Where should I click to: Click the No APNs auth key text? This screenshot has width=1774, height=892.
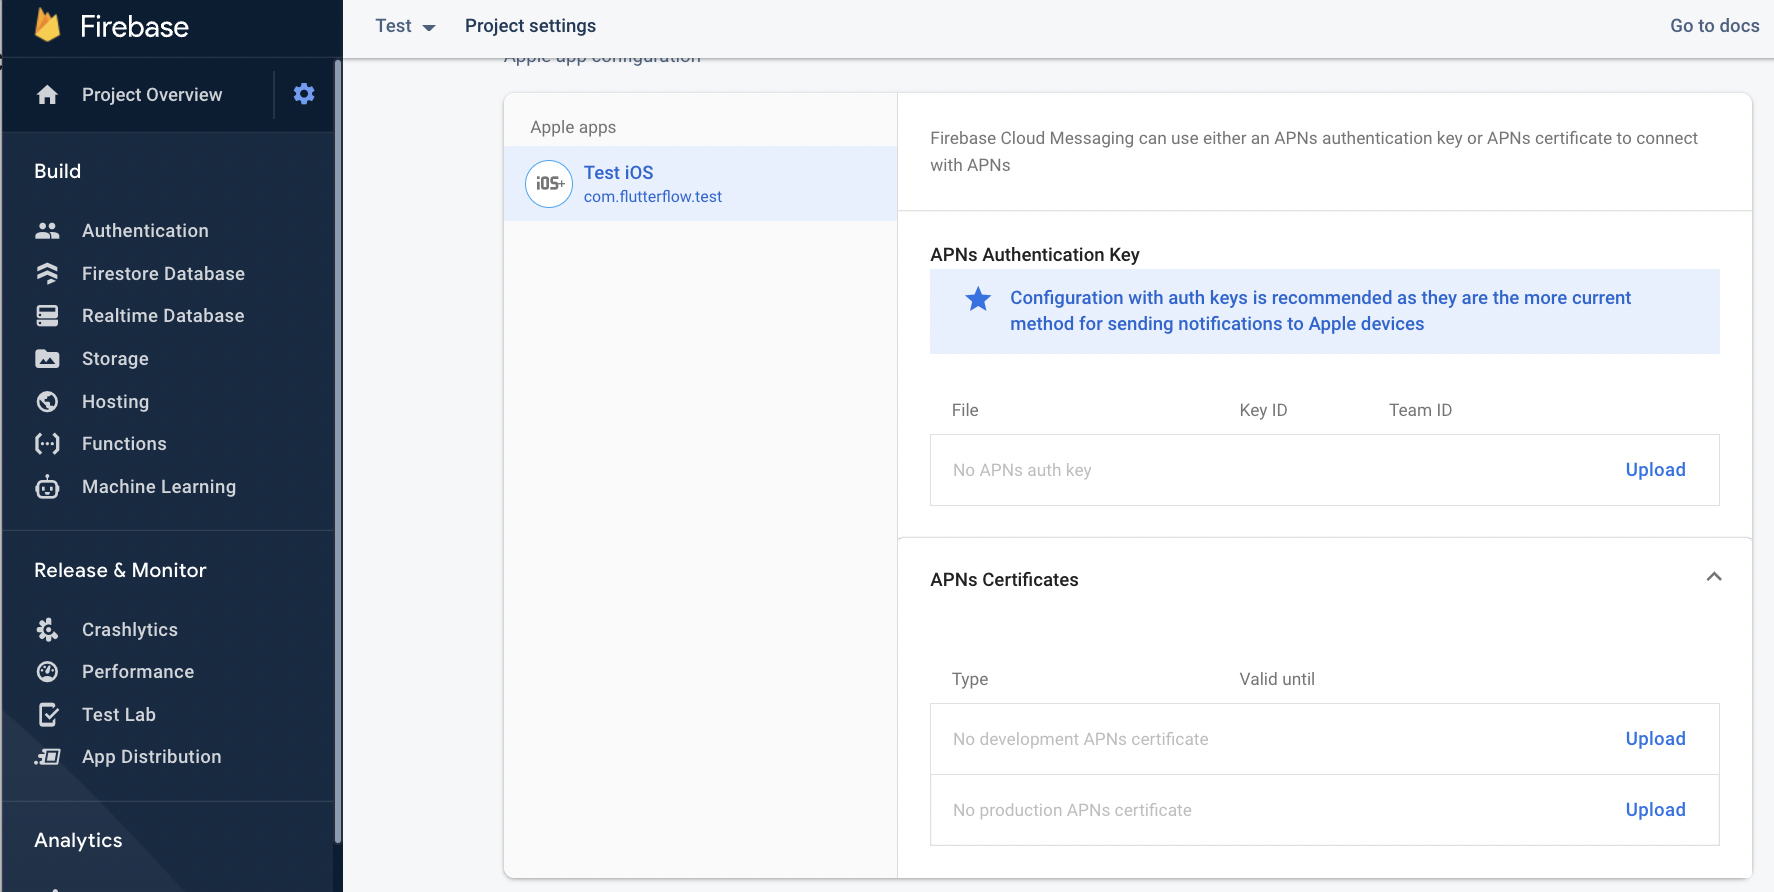tap(1022, 470)
